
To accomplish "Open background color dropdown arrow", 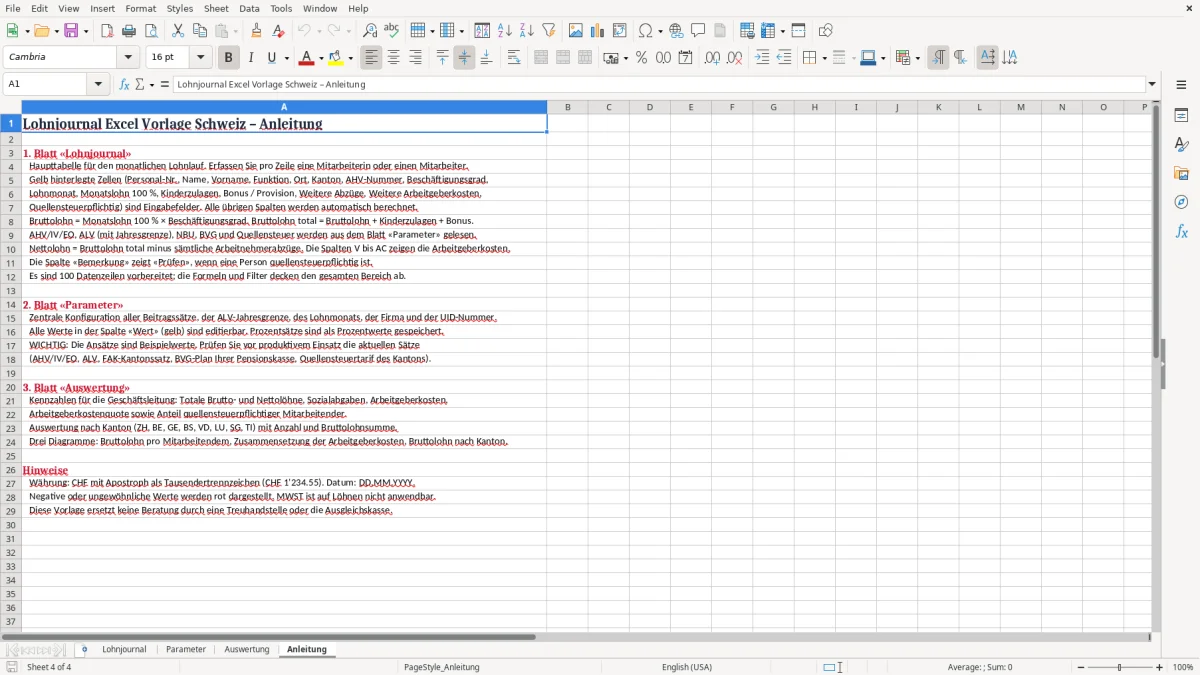I will click(351, 58).
